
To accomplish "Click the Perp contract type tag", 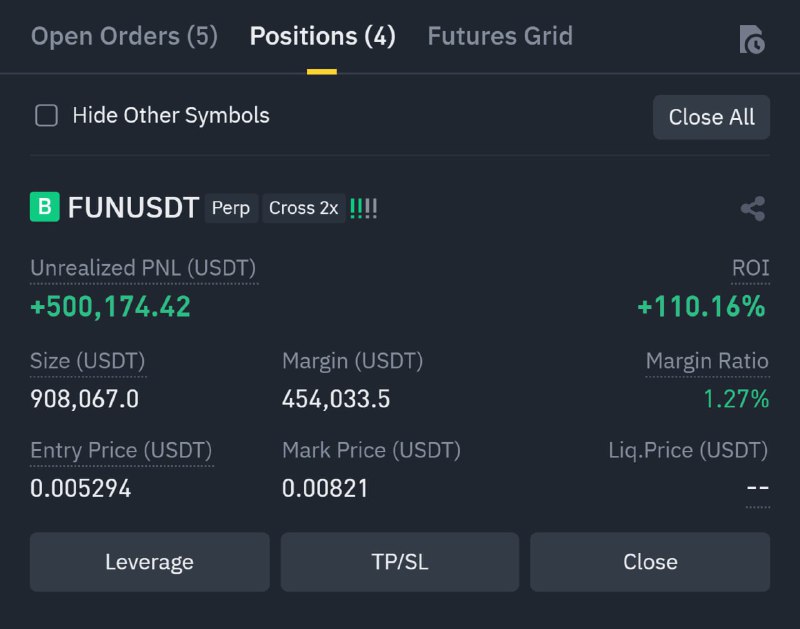I will (231, 209).
